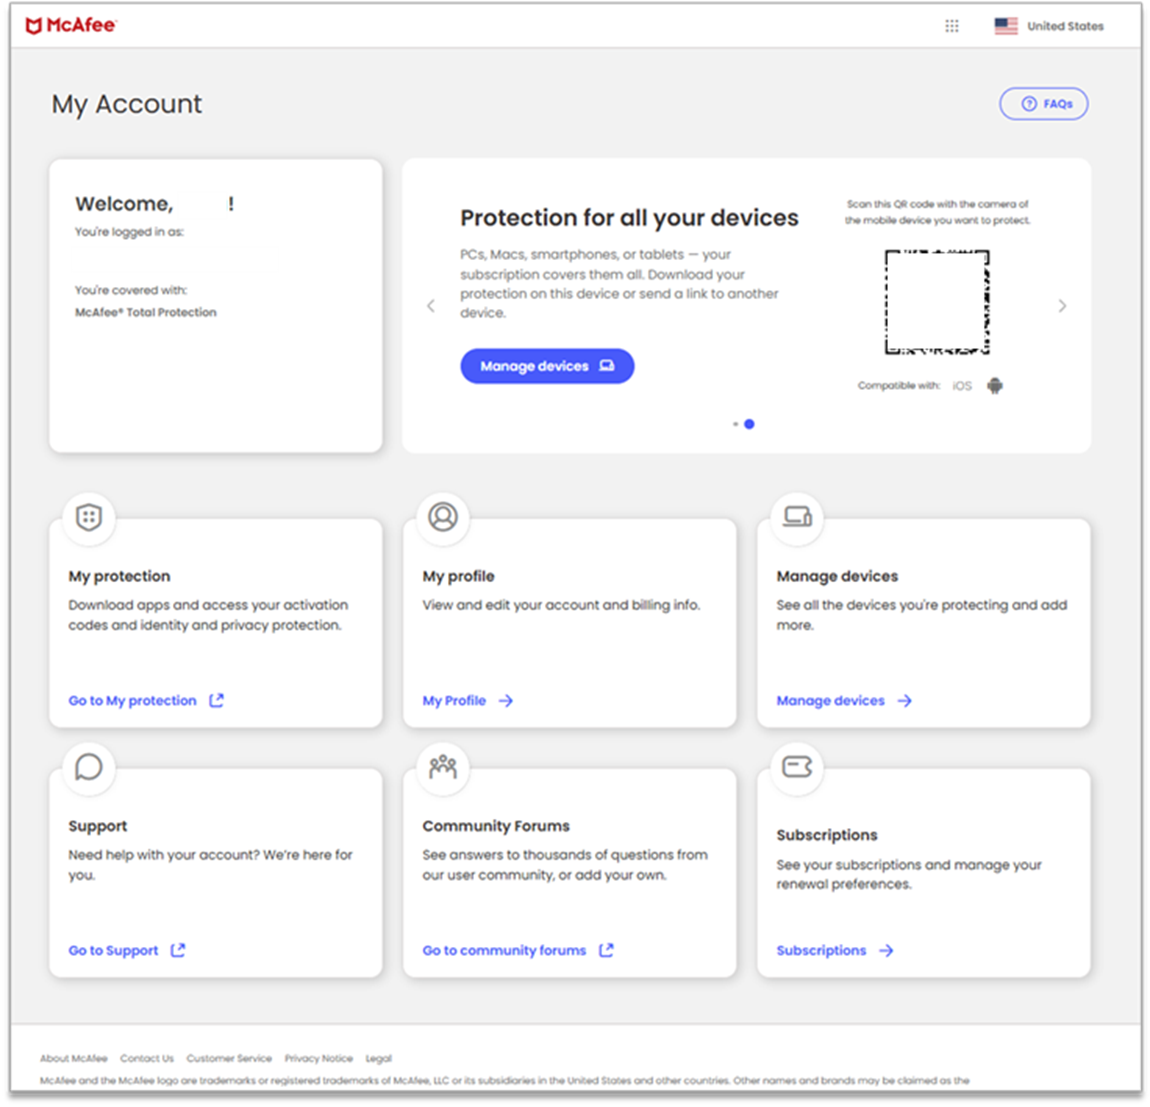1150x1107 pixels.
Task: Open Contact Us in the footer
Action: [146, 1058]
